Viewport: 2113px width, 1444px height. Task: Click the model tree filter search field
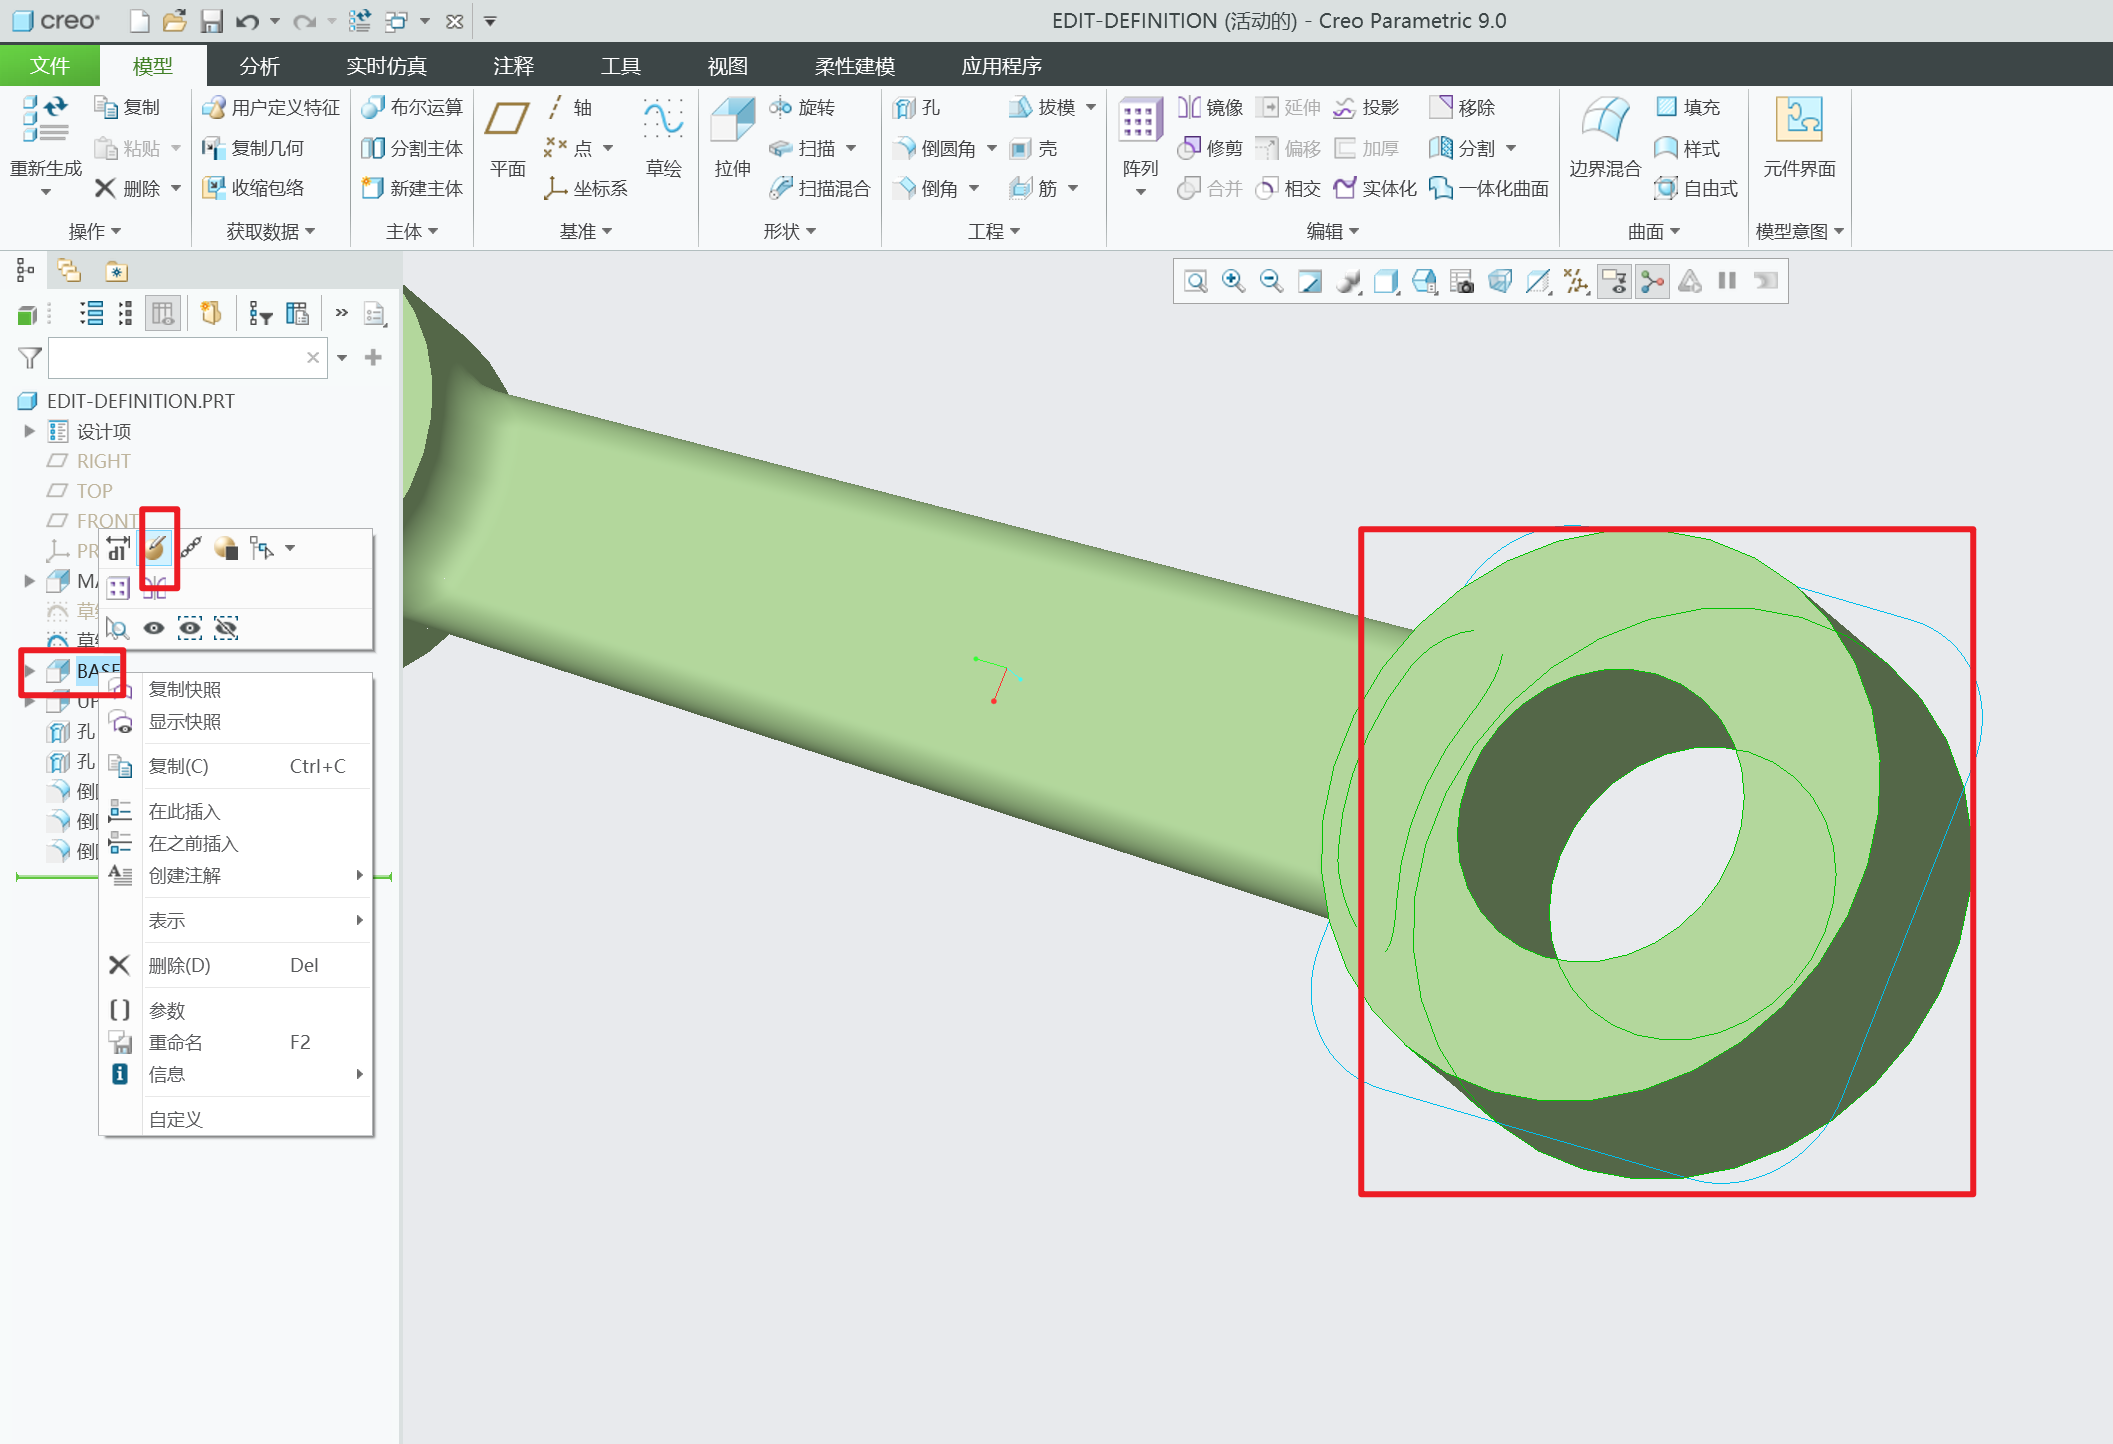(177, 358)
